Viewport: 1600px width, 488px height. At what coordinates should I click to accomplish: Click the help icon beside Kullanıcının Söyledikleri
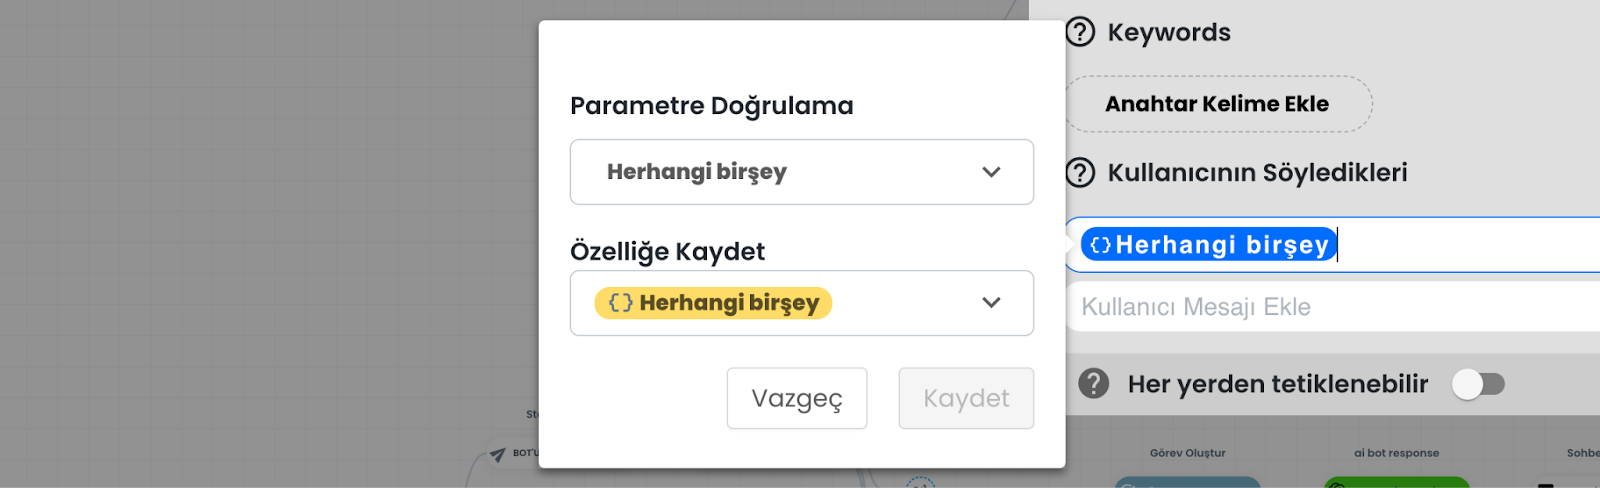(x=1080, y=173)
